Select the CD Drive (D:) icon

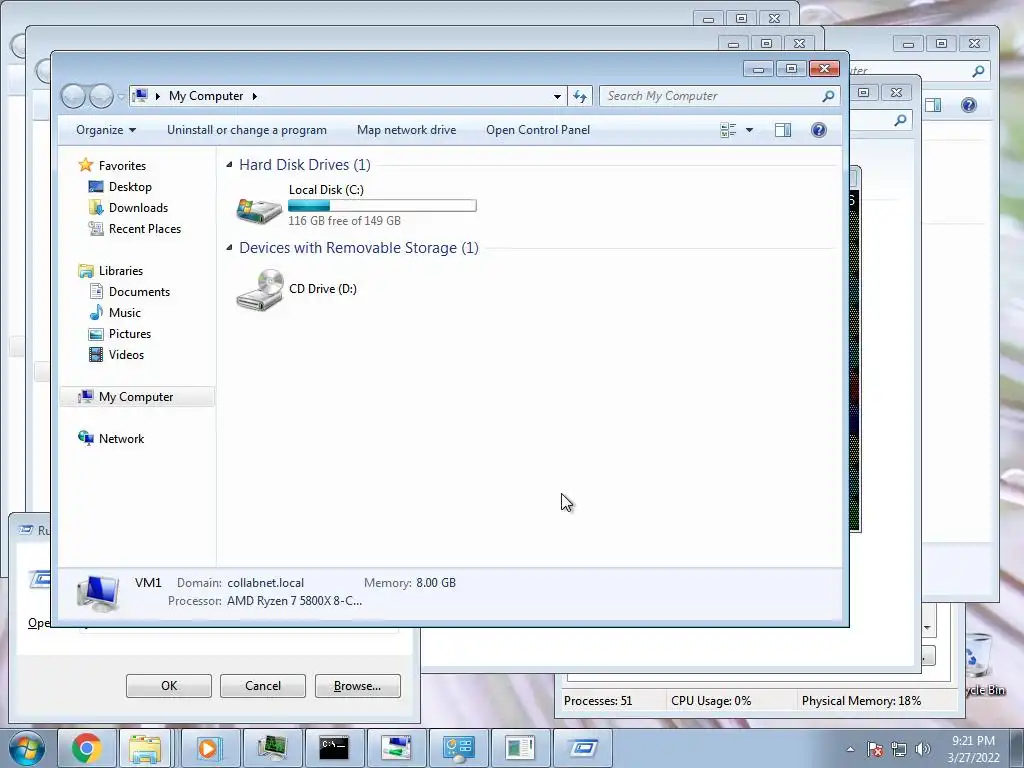259,289
